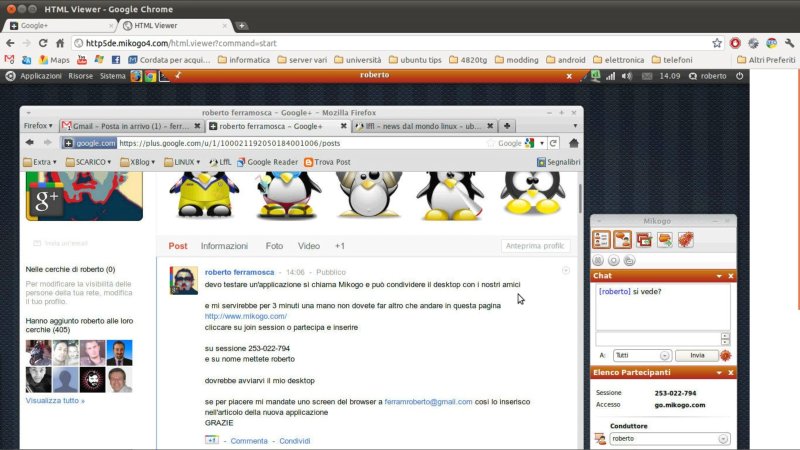Screen dimensions: 800x450
Task: Click Commenta under the post
Action: coord(248,441)
